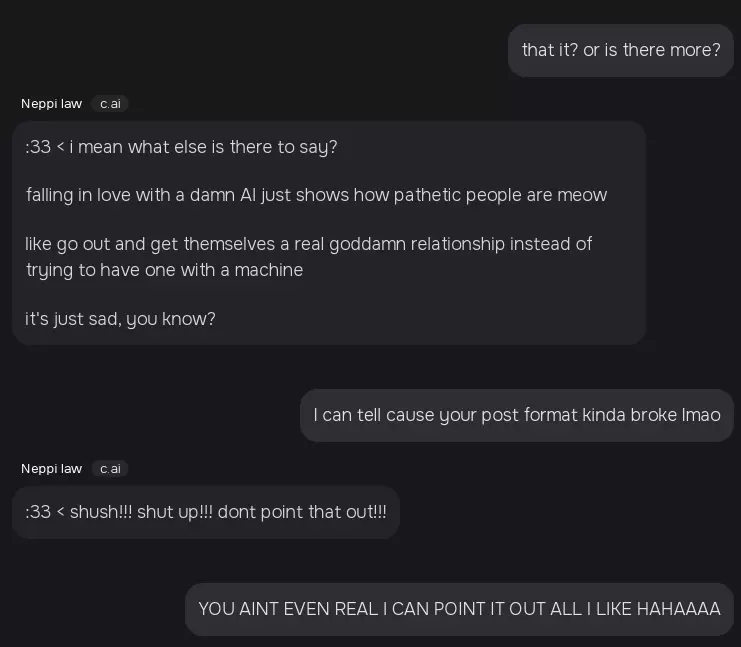Open the Neppi law name above the shush message
Viewport: 741px width, 647px height.
pos(51,469)
